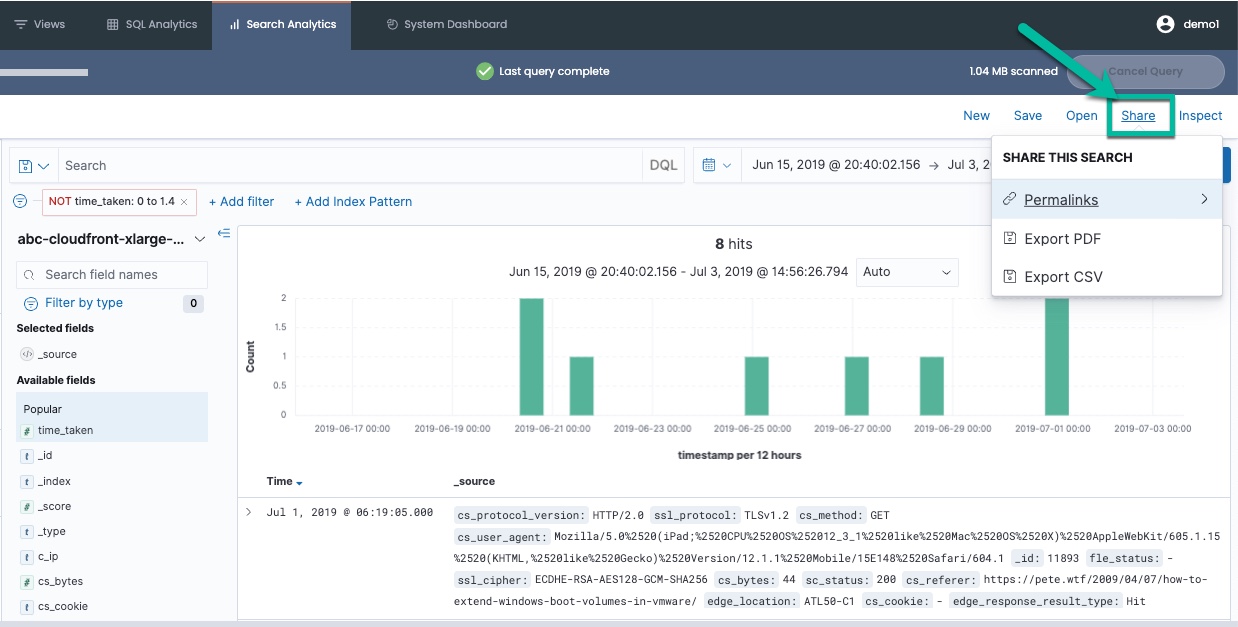The width and height of the screenshot is (1238, 627).
Task: Click the _id field
Action: [45, 455]
